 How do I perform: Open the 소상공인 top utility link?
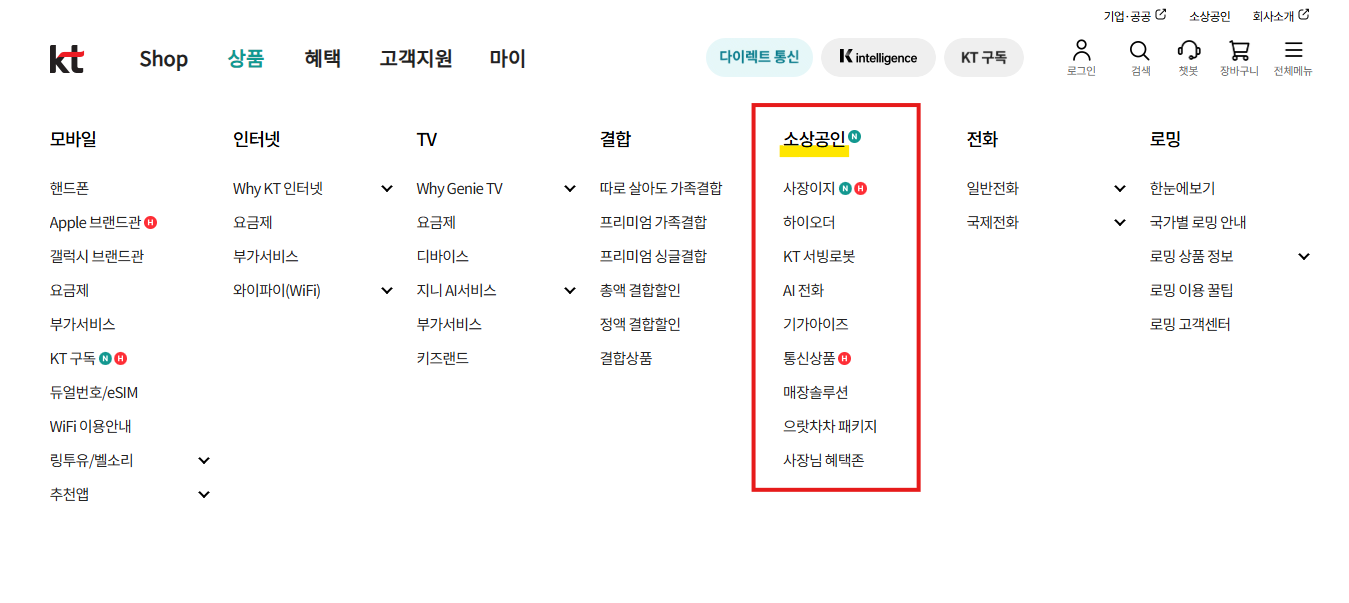coord(1210,16)
